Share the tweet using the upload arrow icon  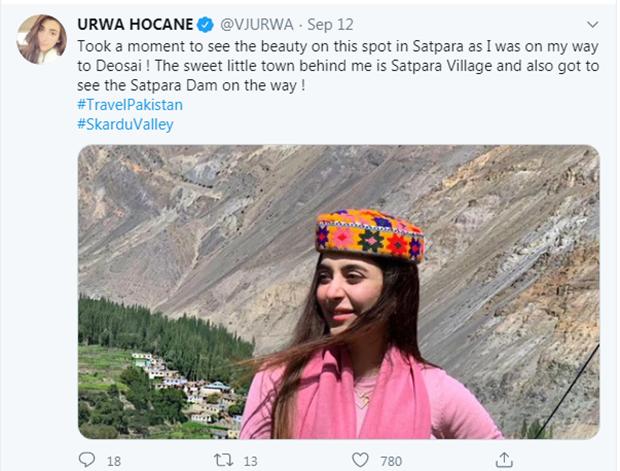[504, 460]
